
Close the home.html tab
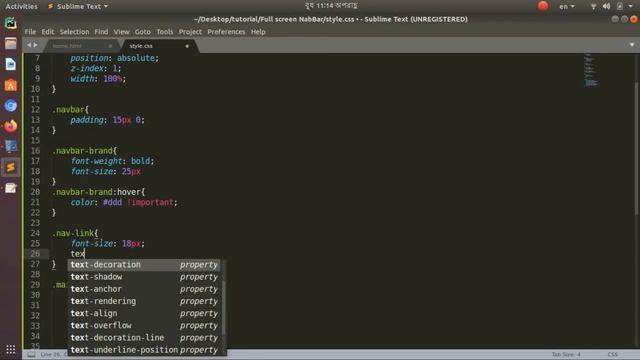110,46
